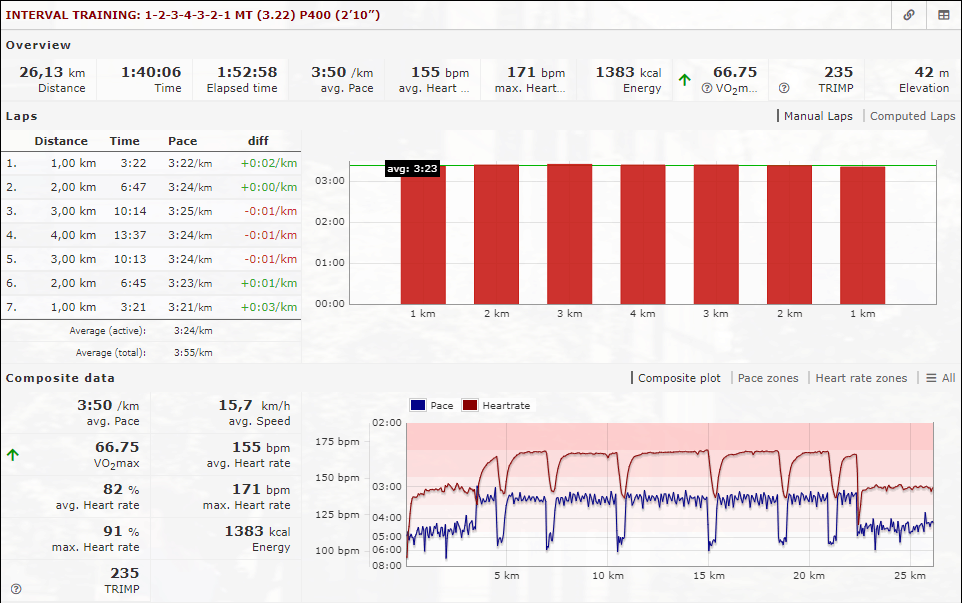Open the help icon beside composite TRIMP
The width and height of the screenshot is (962, 603).
(16, 589)
